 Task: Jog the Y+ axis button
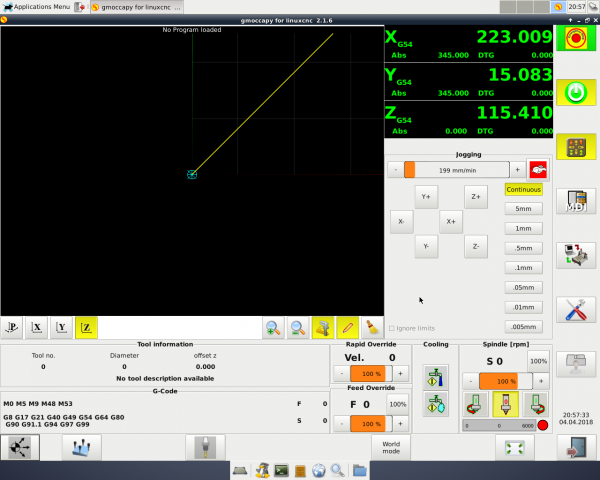[426, 197]
